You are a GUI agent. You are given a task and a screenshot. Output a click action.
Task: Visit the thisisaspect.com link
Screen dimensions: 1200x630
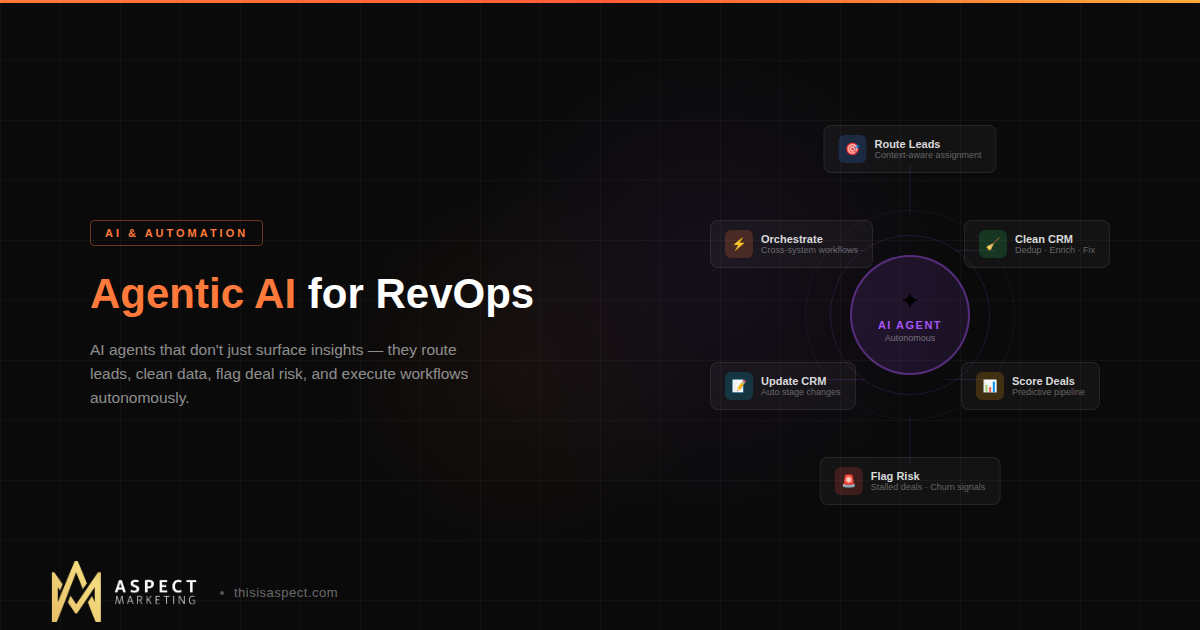[x=284, y=592]
